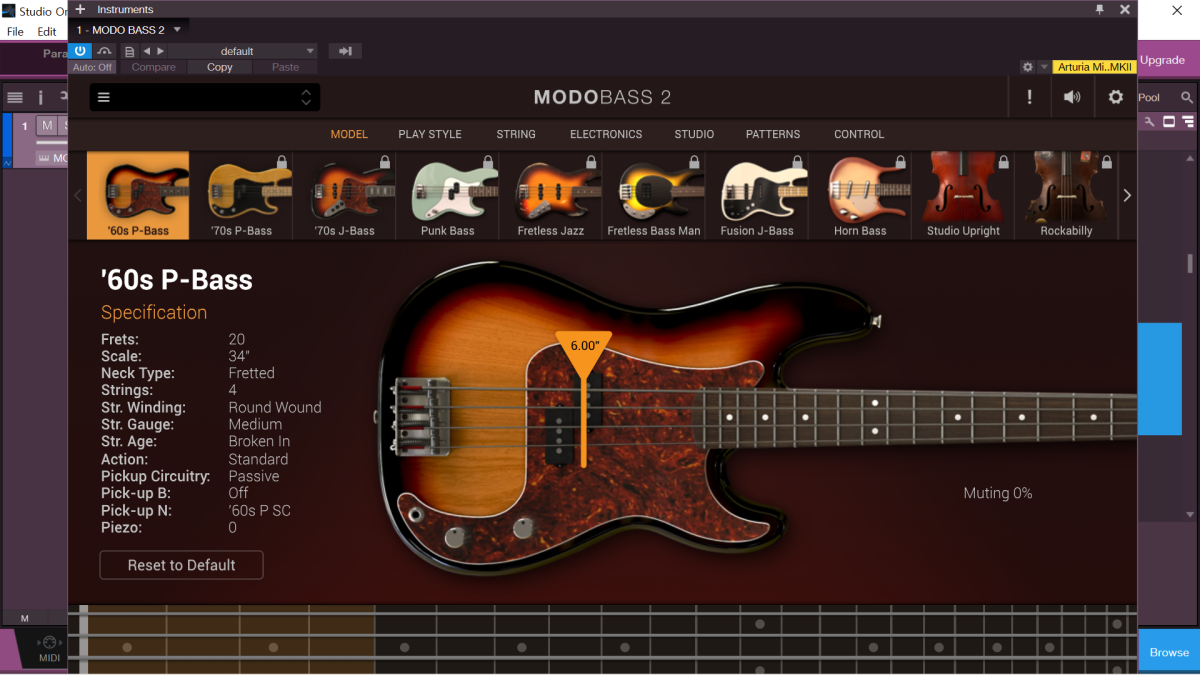
Task: Click the search magnifier in browser
Action: (x=1187, y=97)
